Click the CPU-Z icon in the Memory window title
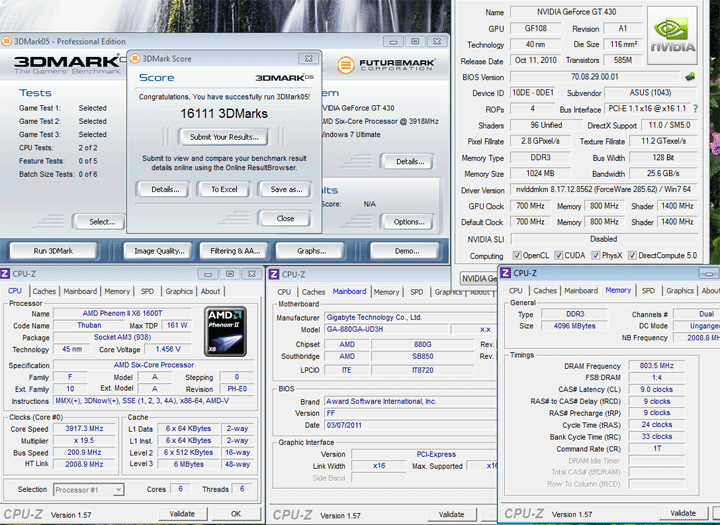 pyautogui.click(x=505, y=273)
